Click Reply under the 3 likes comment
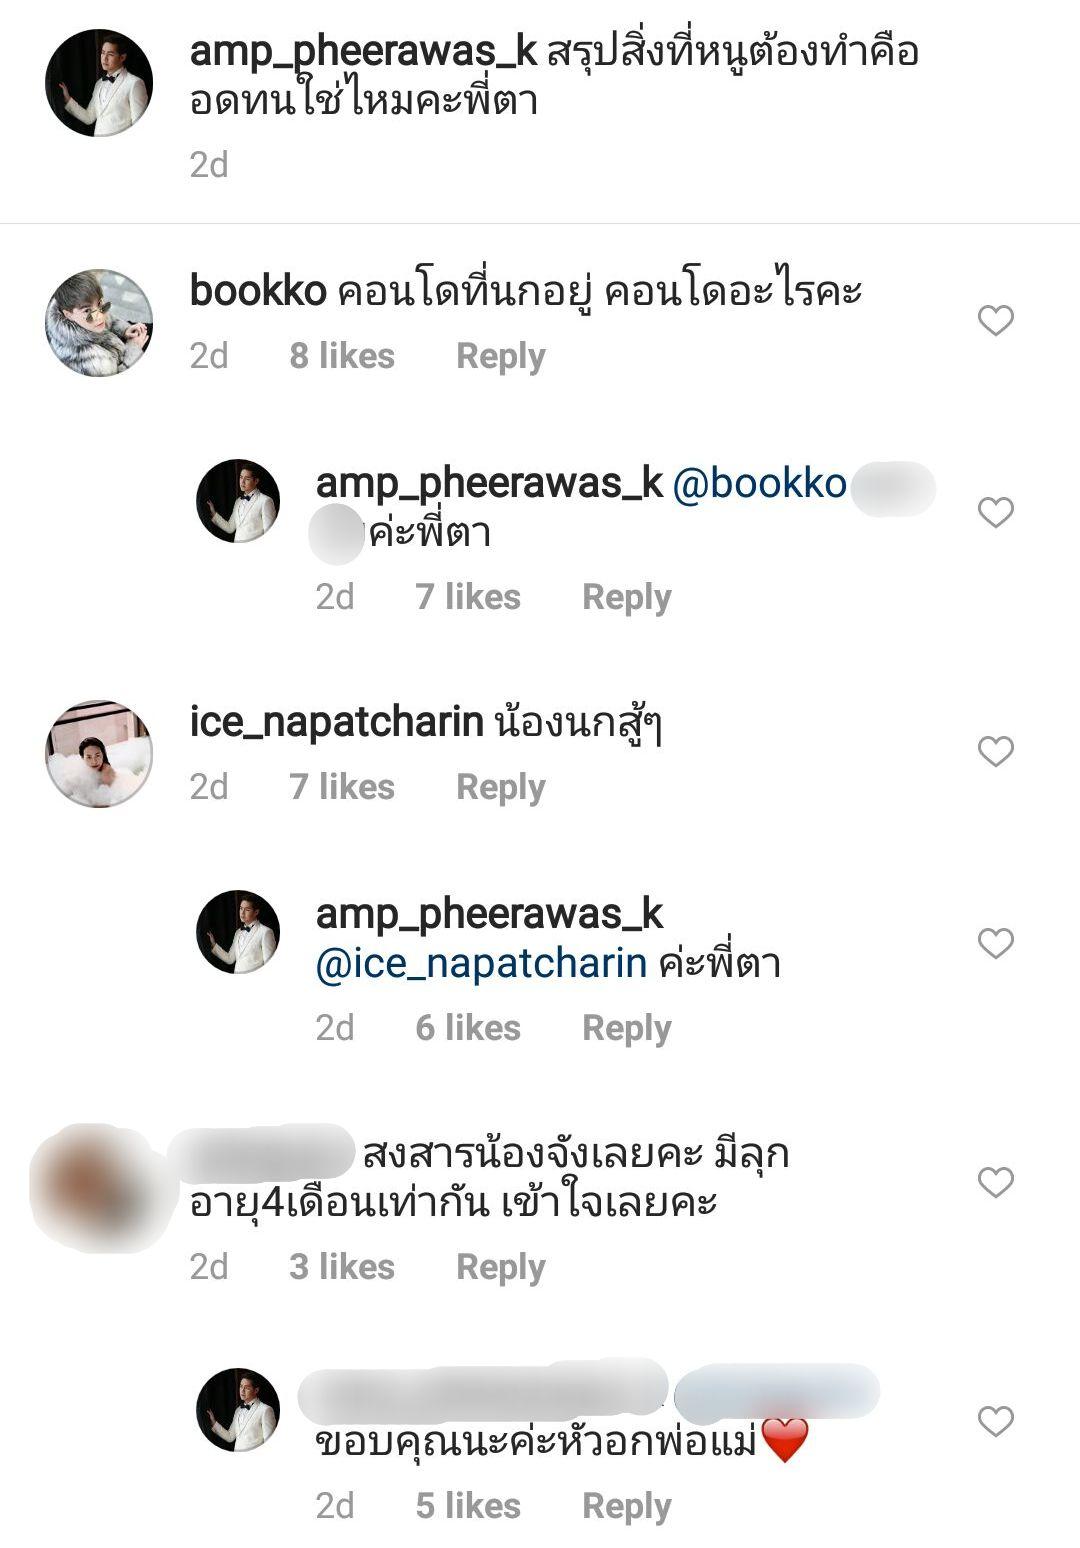The image size is (1080, 1548). click(501, 1267)
